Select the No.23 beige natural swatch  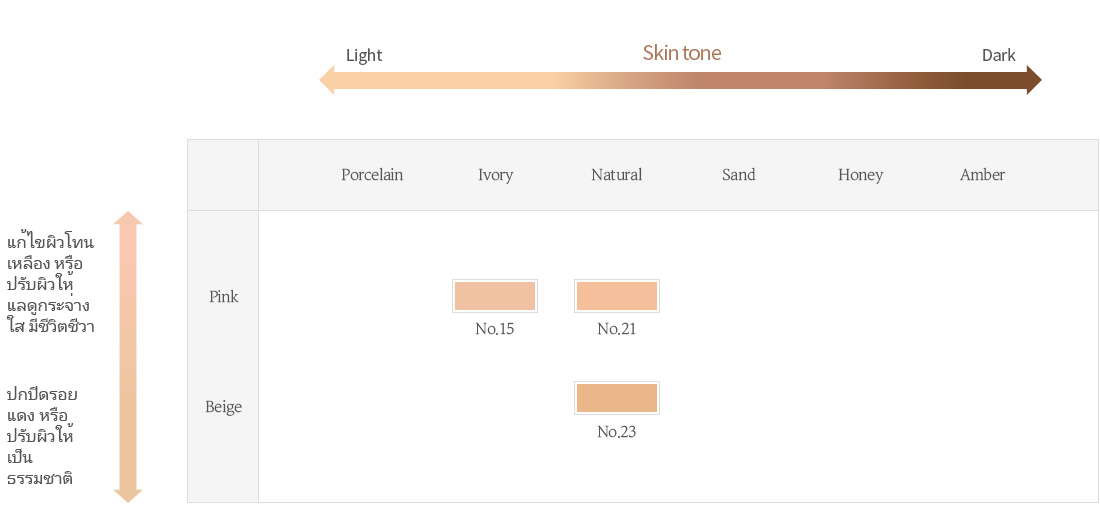click(617, 398)
